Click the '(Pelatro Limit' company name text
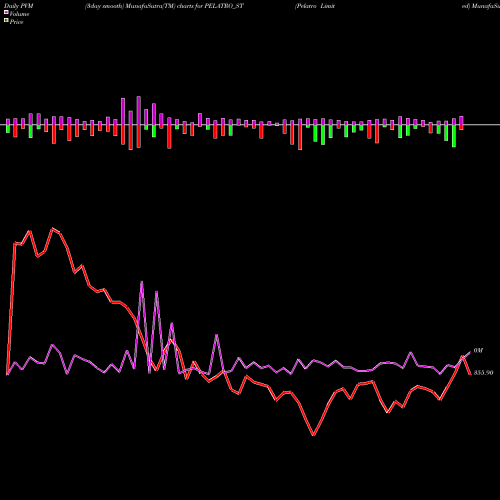The image size is (500, 500). pos(315,6)
